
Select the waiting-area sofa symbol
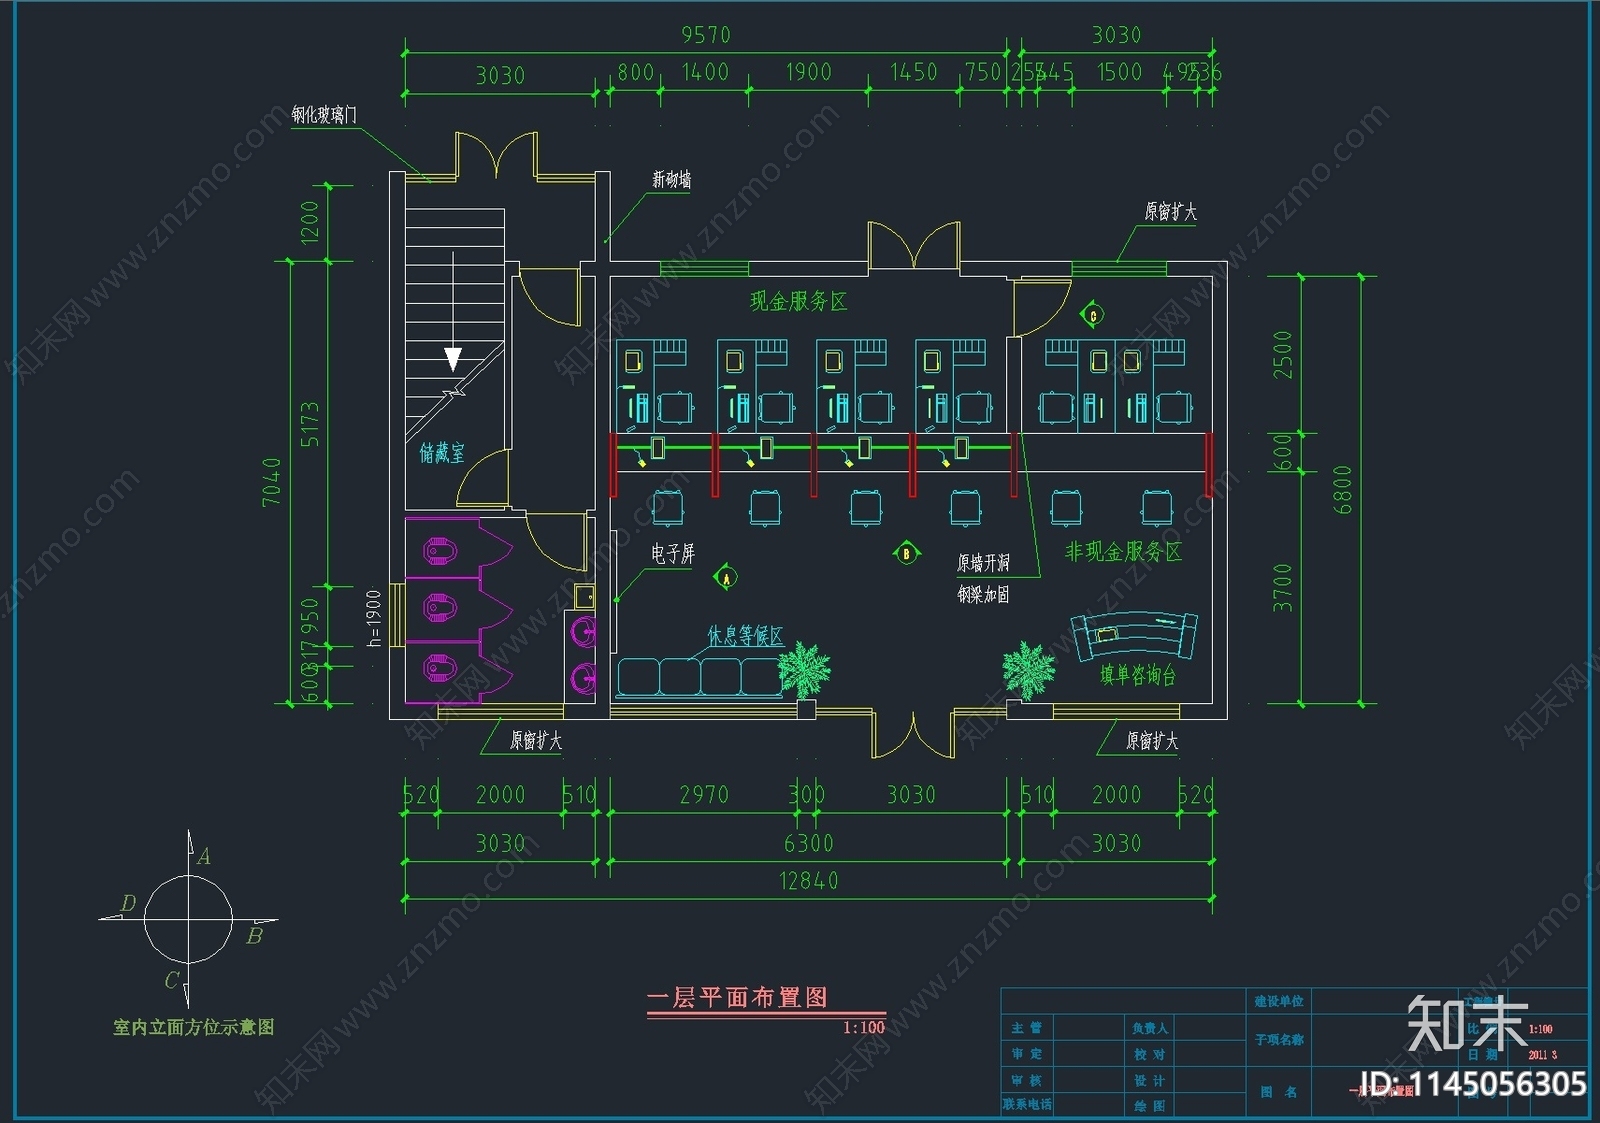point(698,677)
